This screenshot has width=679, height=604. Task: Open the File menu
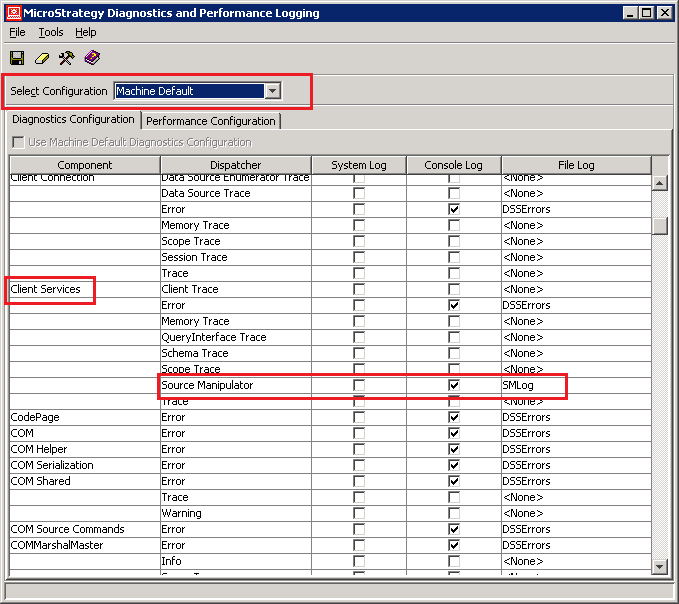point(17,33)
